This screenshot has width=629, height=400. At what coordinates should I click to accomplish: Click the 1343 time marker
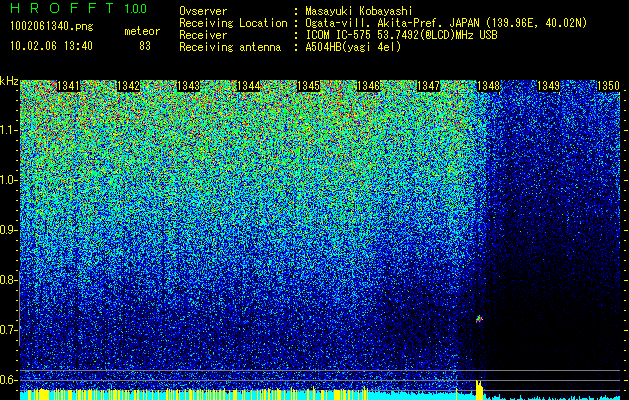(189, 86)
